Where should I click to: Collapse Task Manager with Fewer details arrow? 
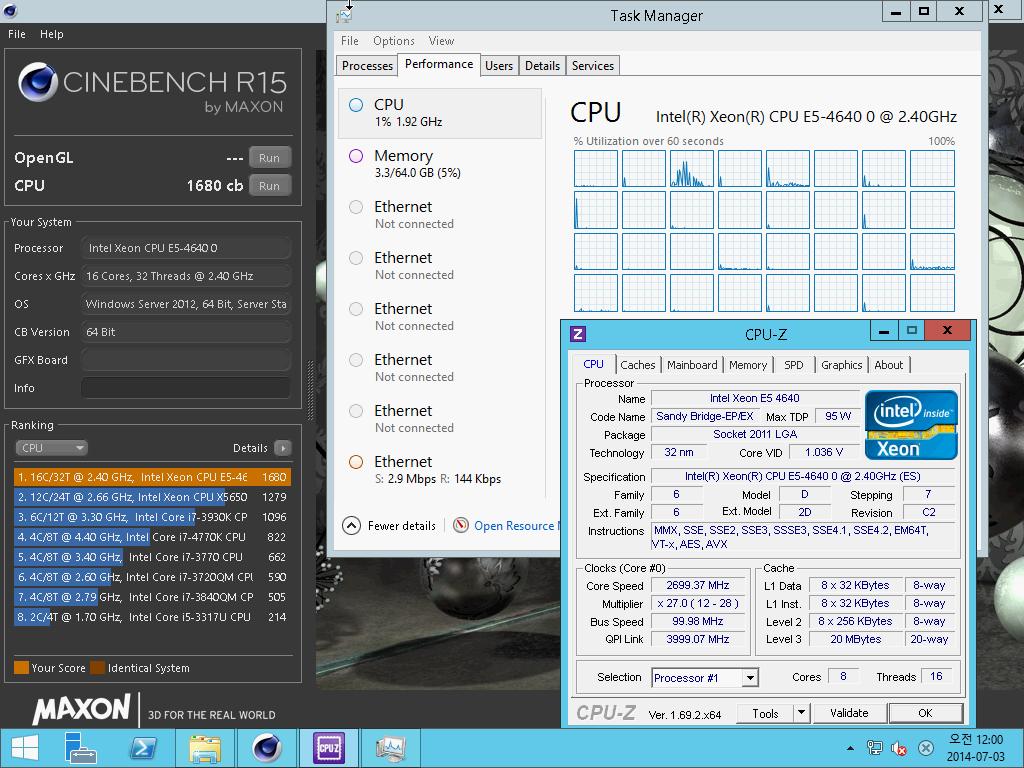(351, 525)
